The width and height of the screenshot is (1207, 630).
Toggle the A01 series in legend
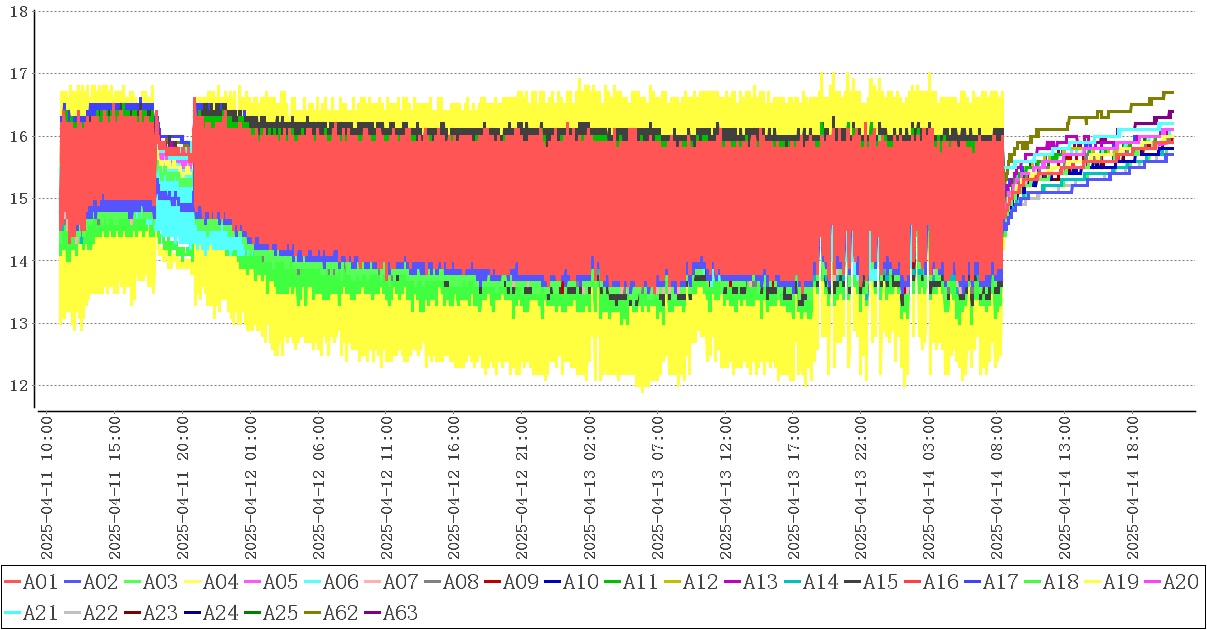39,582
